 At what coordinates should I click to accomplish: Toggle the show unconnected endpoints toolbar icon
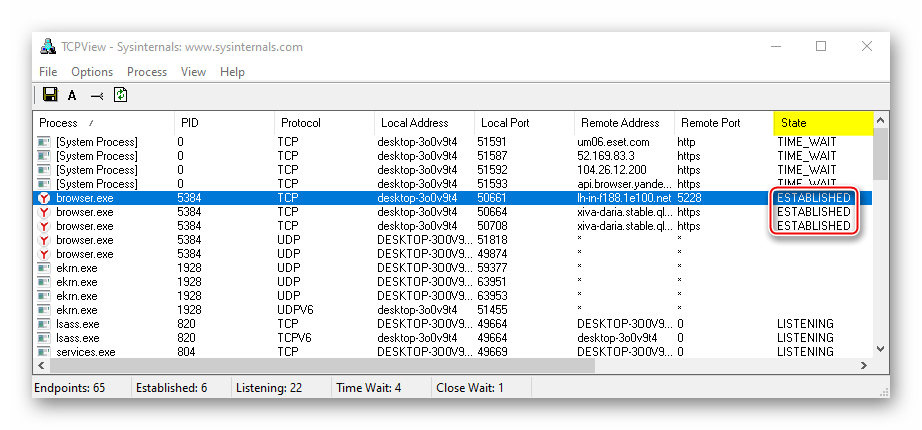click(97, 95)
